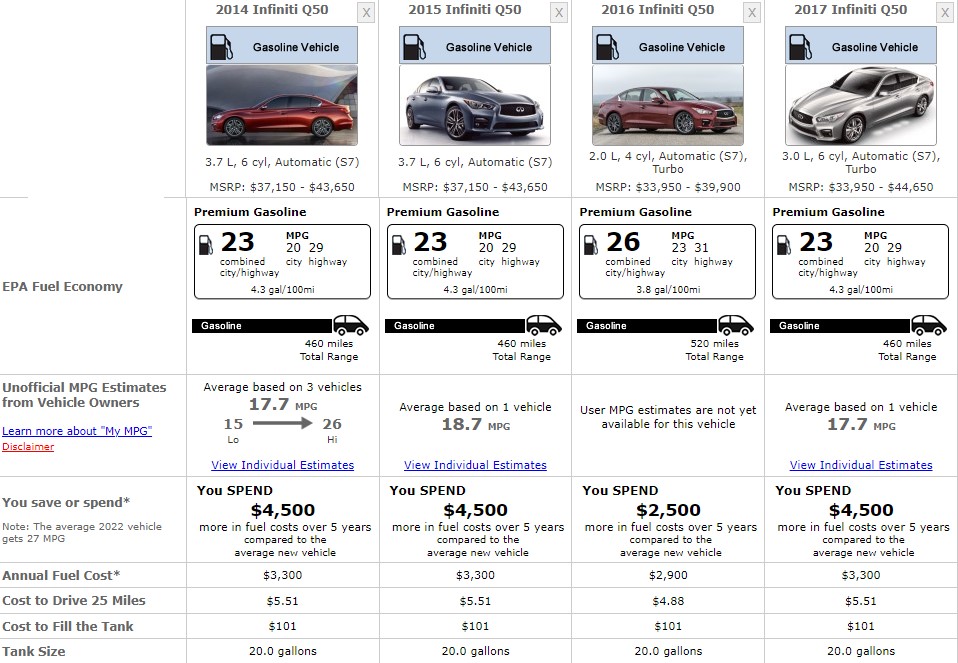The width and height of the screenshot is (958, 663).
Task: Click the 2014 Q50 gas pump icon
Action: 221,47
